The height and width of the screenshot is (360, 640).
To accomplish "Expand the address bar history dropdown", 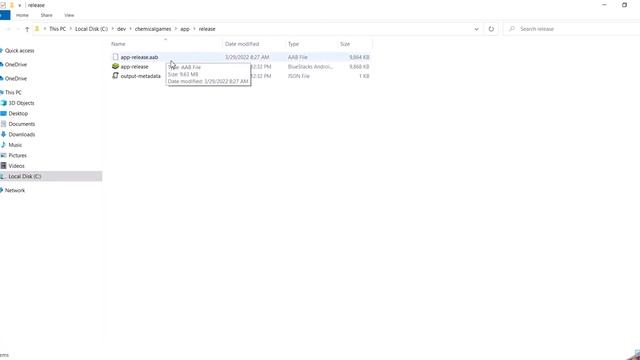I will pos(476,29).
